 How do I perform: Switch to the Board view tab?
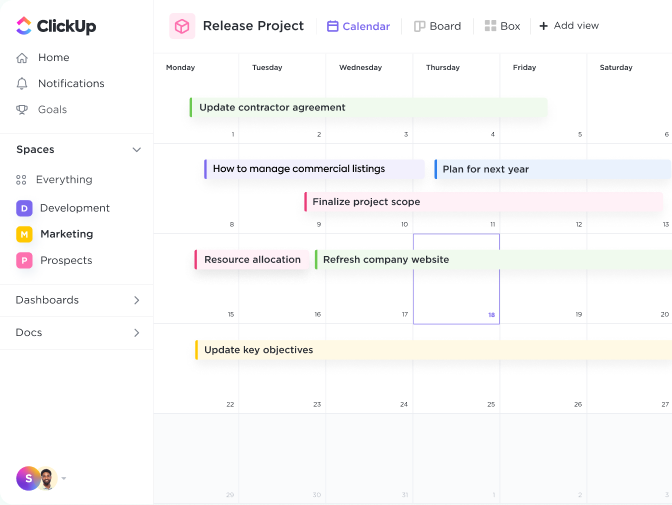click(437, 26)
